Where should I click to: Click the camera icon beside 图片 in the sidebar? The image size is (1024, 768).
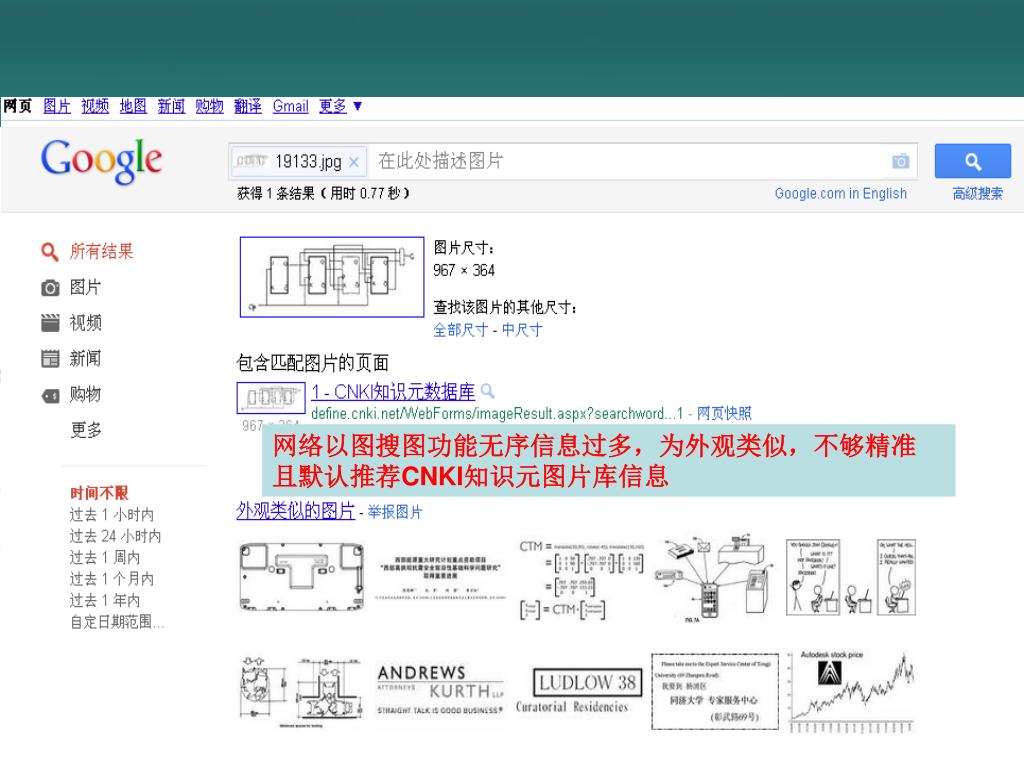pyautogui.click(x=50, y=287)
